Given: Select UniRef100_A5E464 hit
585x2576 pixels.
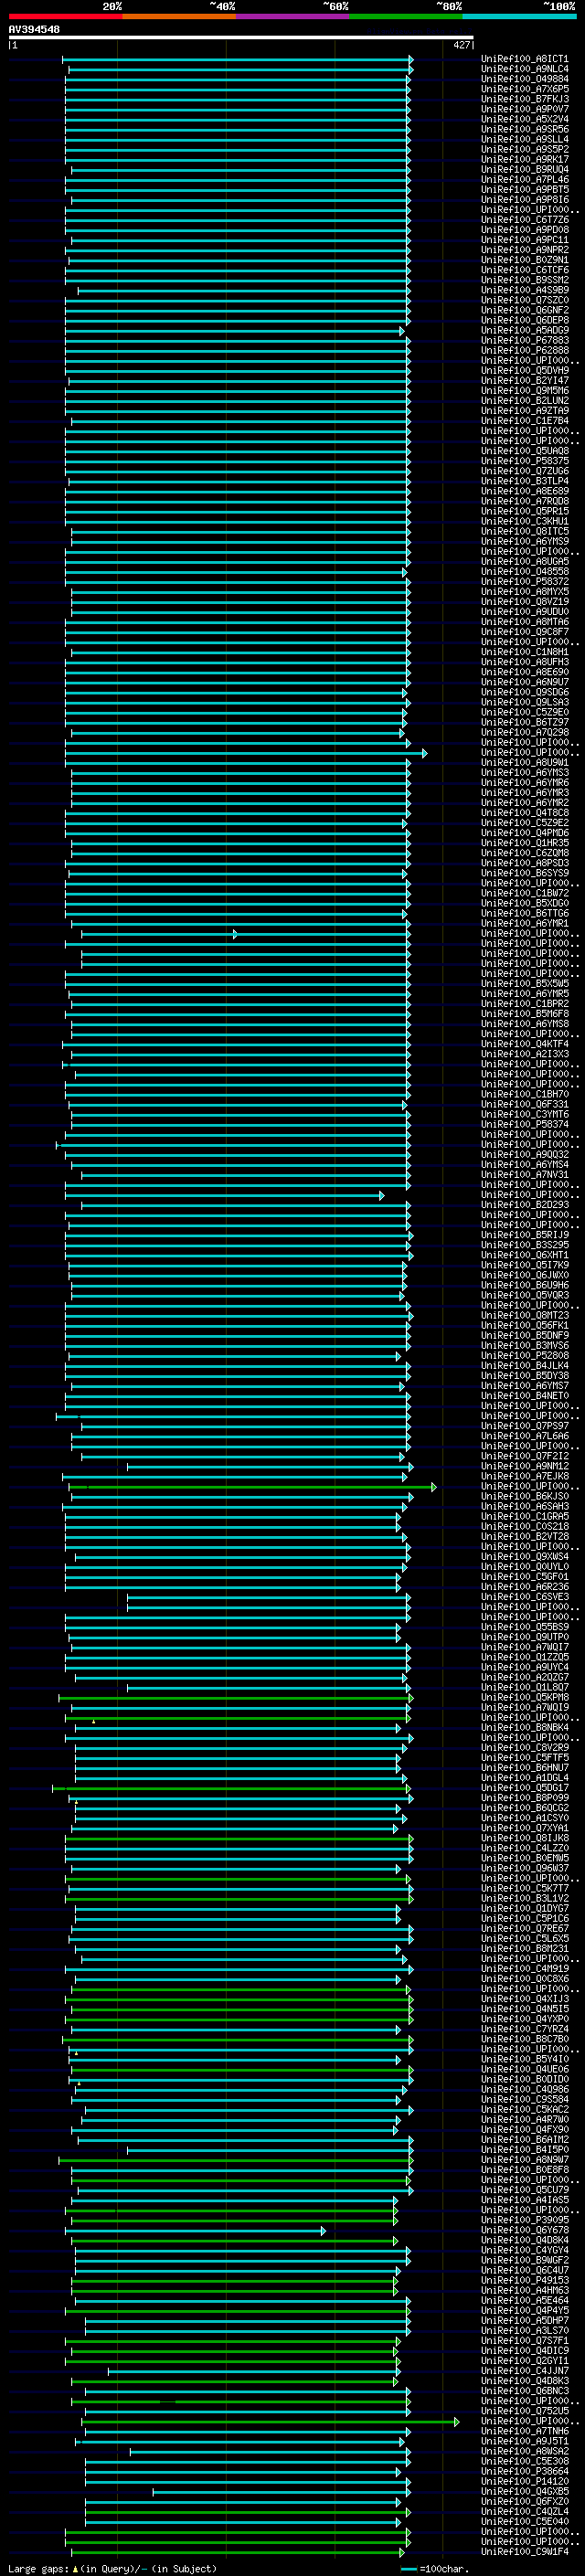Looking at the screenshot, I should pos(525,2300).
